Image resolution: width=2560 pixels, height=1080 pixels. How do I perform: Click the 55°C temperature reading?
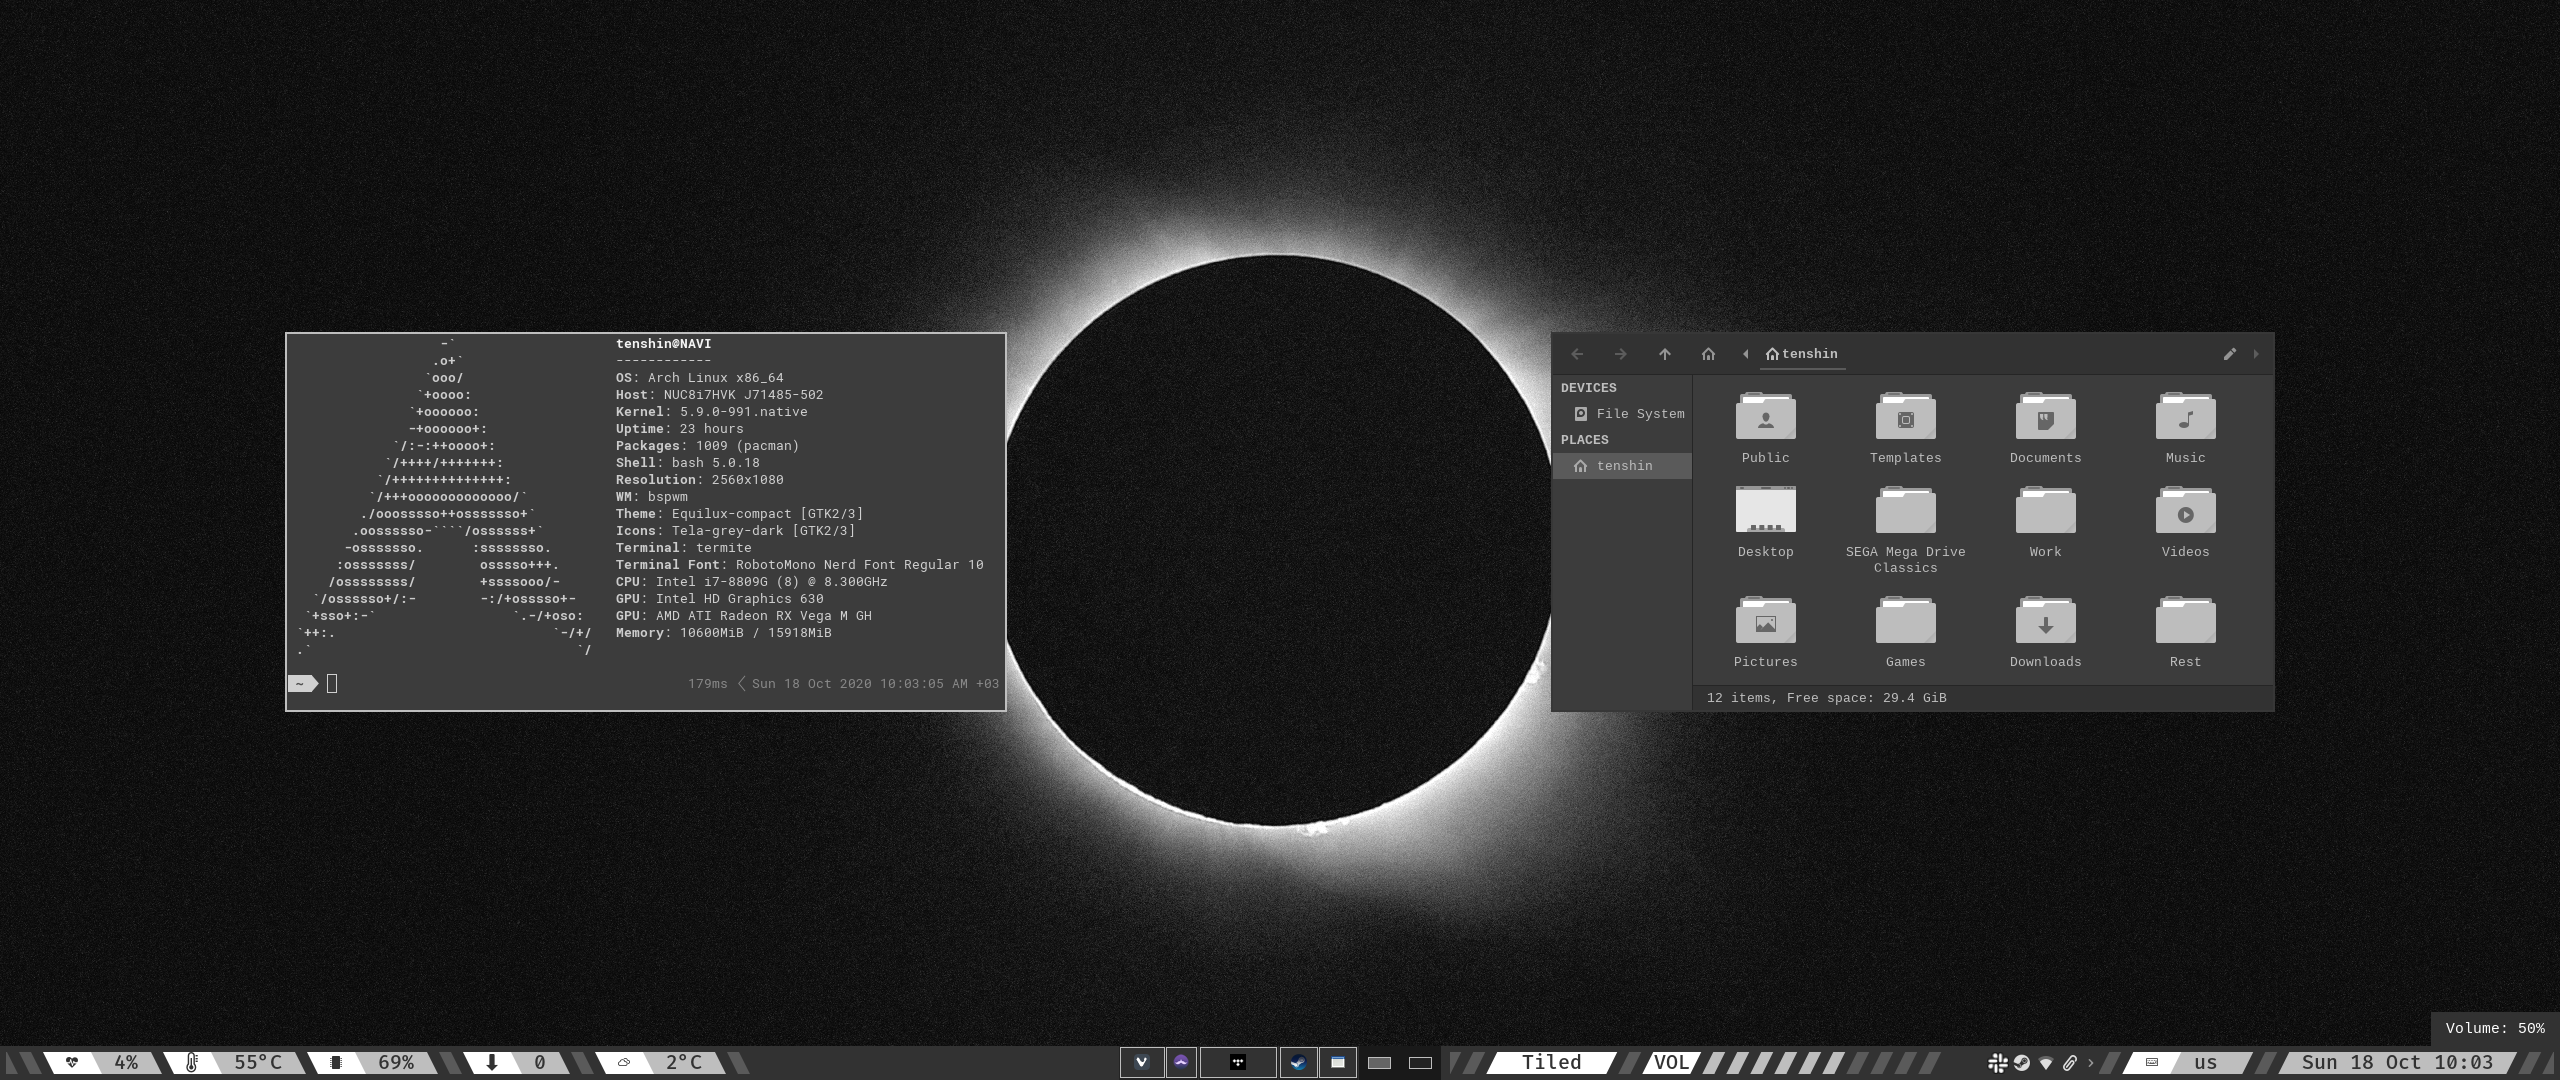pos(258,1063)
